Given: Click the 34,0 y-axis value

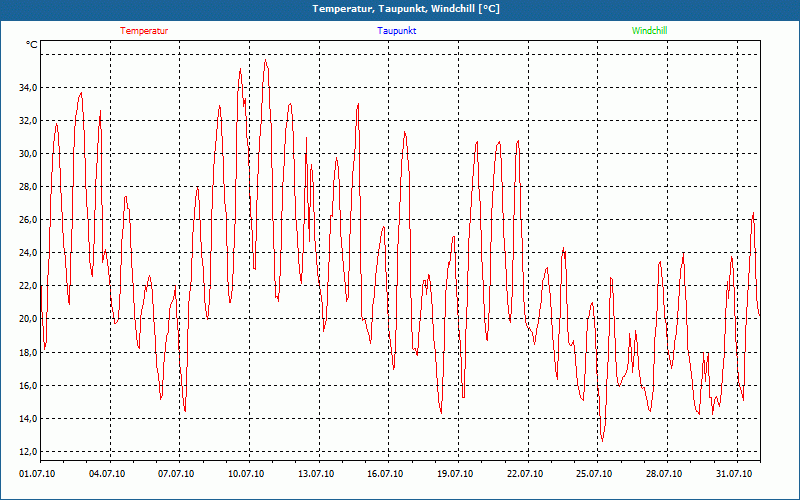Looking at the screenshot, I should 28,88.
